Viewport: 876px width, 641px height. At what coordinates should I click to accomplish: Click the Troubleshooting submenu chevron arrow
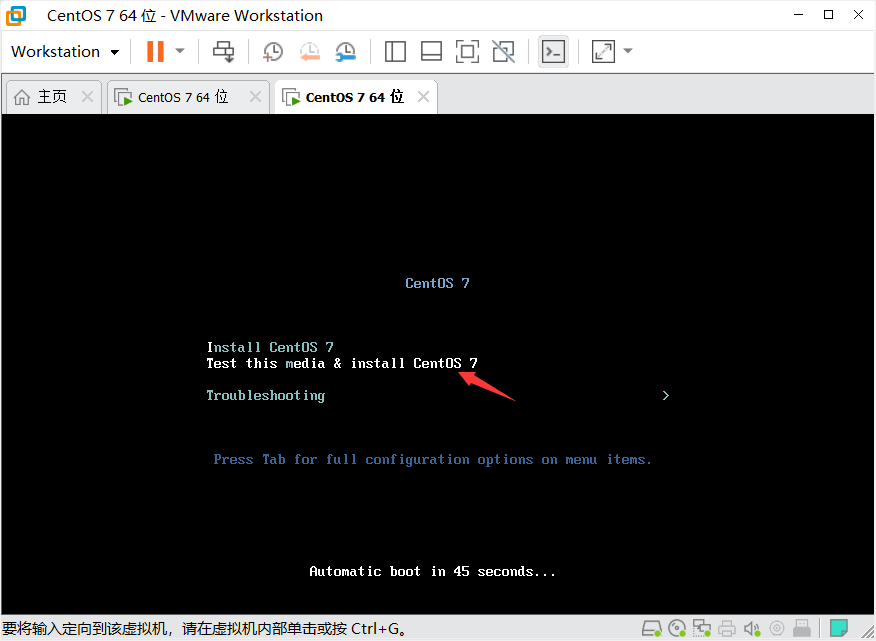pos(665,396)
